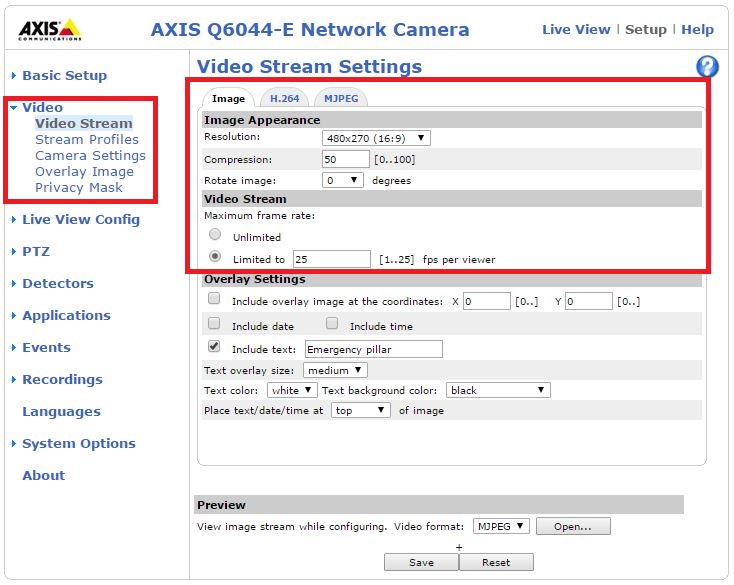The height and width of the screenshot is (585, 734).
Task: Click the blue help question mark icon
Action: coord(707,67)
